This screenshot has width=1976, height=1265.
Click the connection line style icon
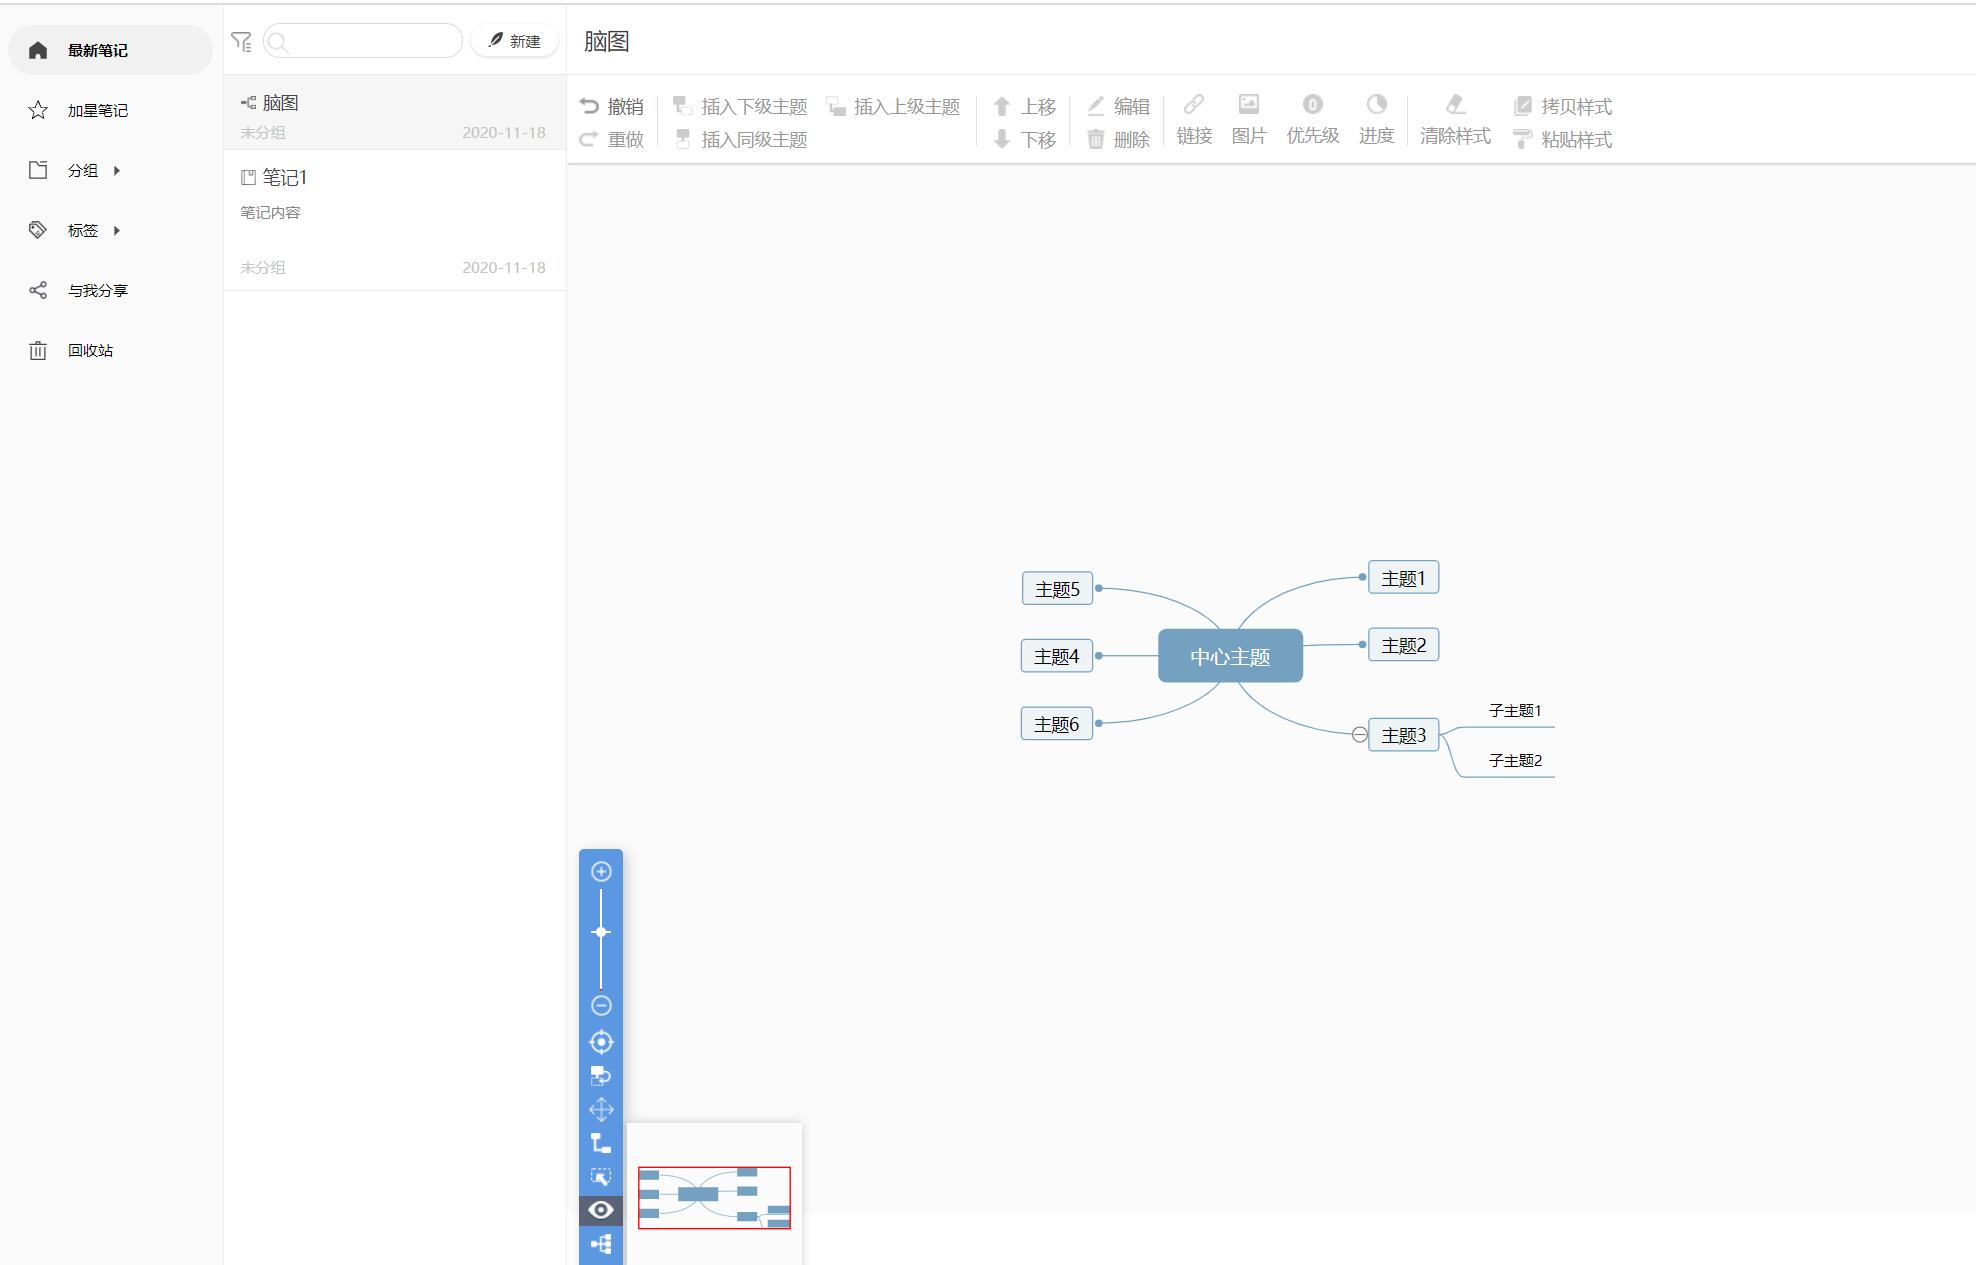click(601, 1143)
